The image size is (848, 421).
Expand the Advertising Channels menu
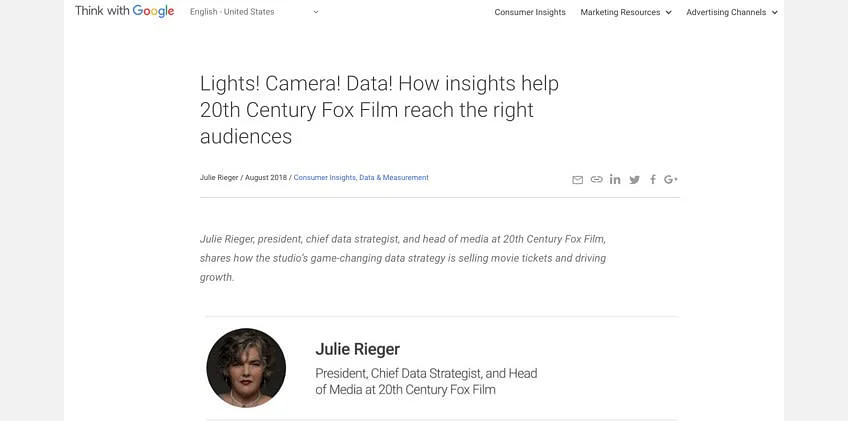(x=732, y=12)
